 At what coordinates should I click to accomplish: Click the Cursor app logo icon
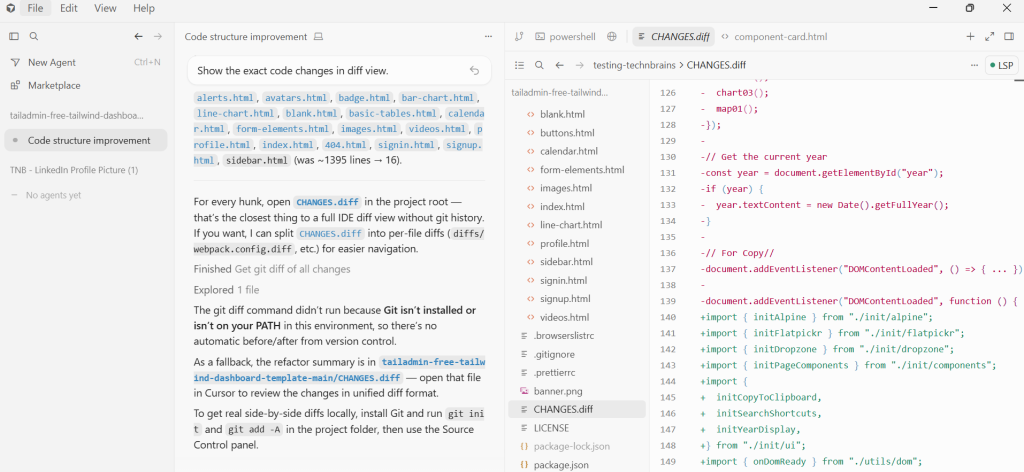[x=10, y=8]
